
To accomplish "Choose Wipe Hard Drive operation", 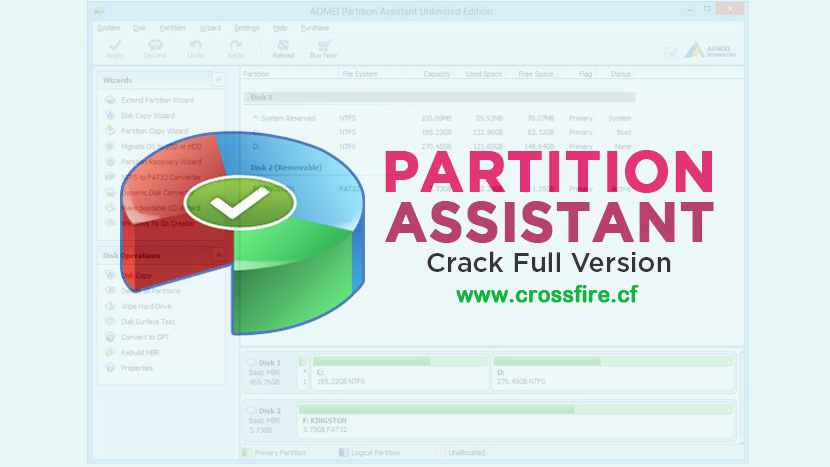I will [x=146, y=306].
